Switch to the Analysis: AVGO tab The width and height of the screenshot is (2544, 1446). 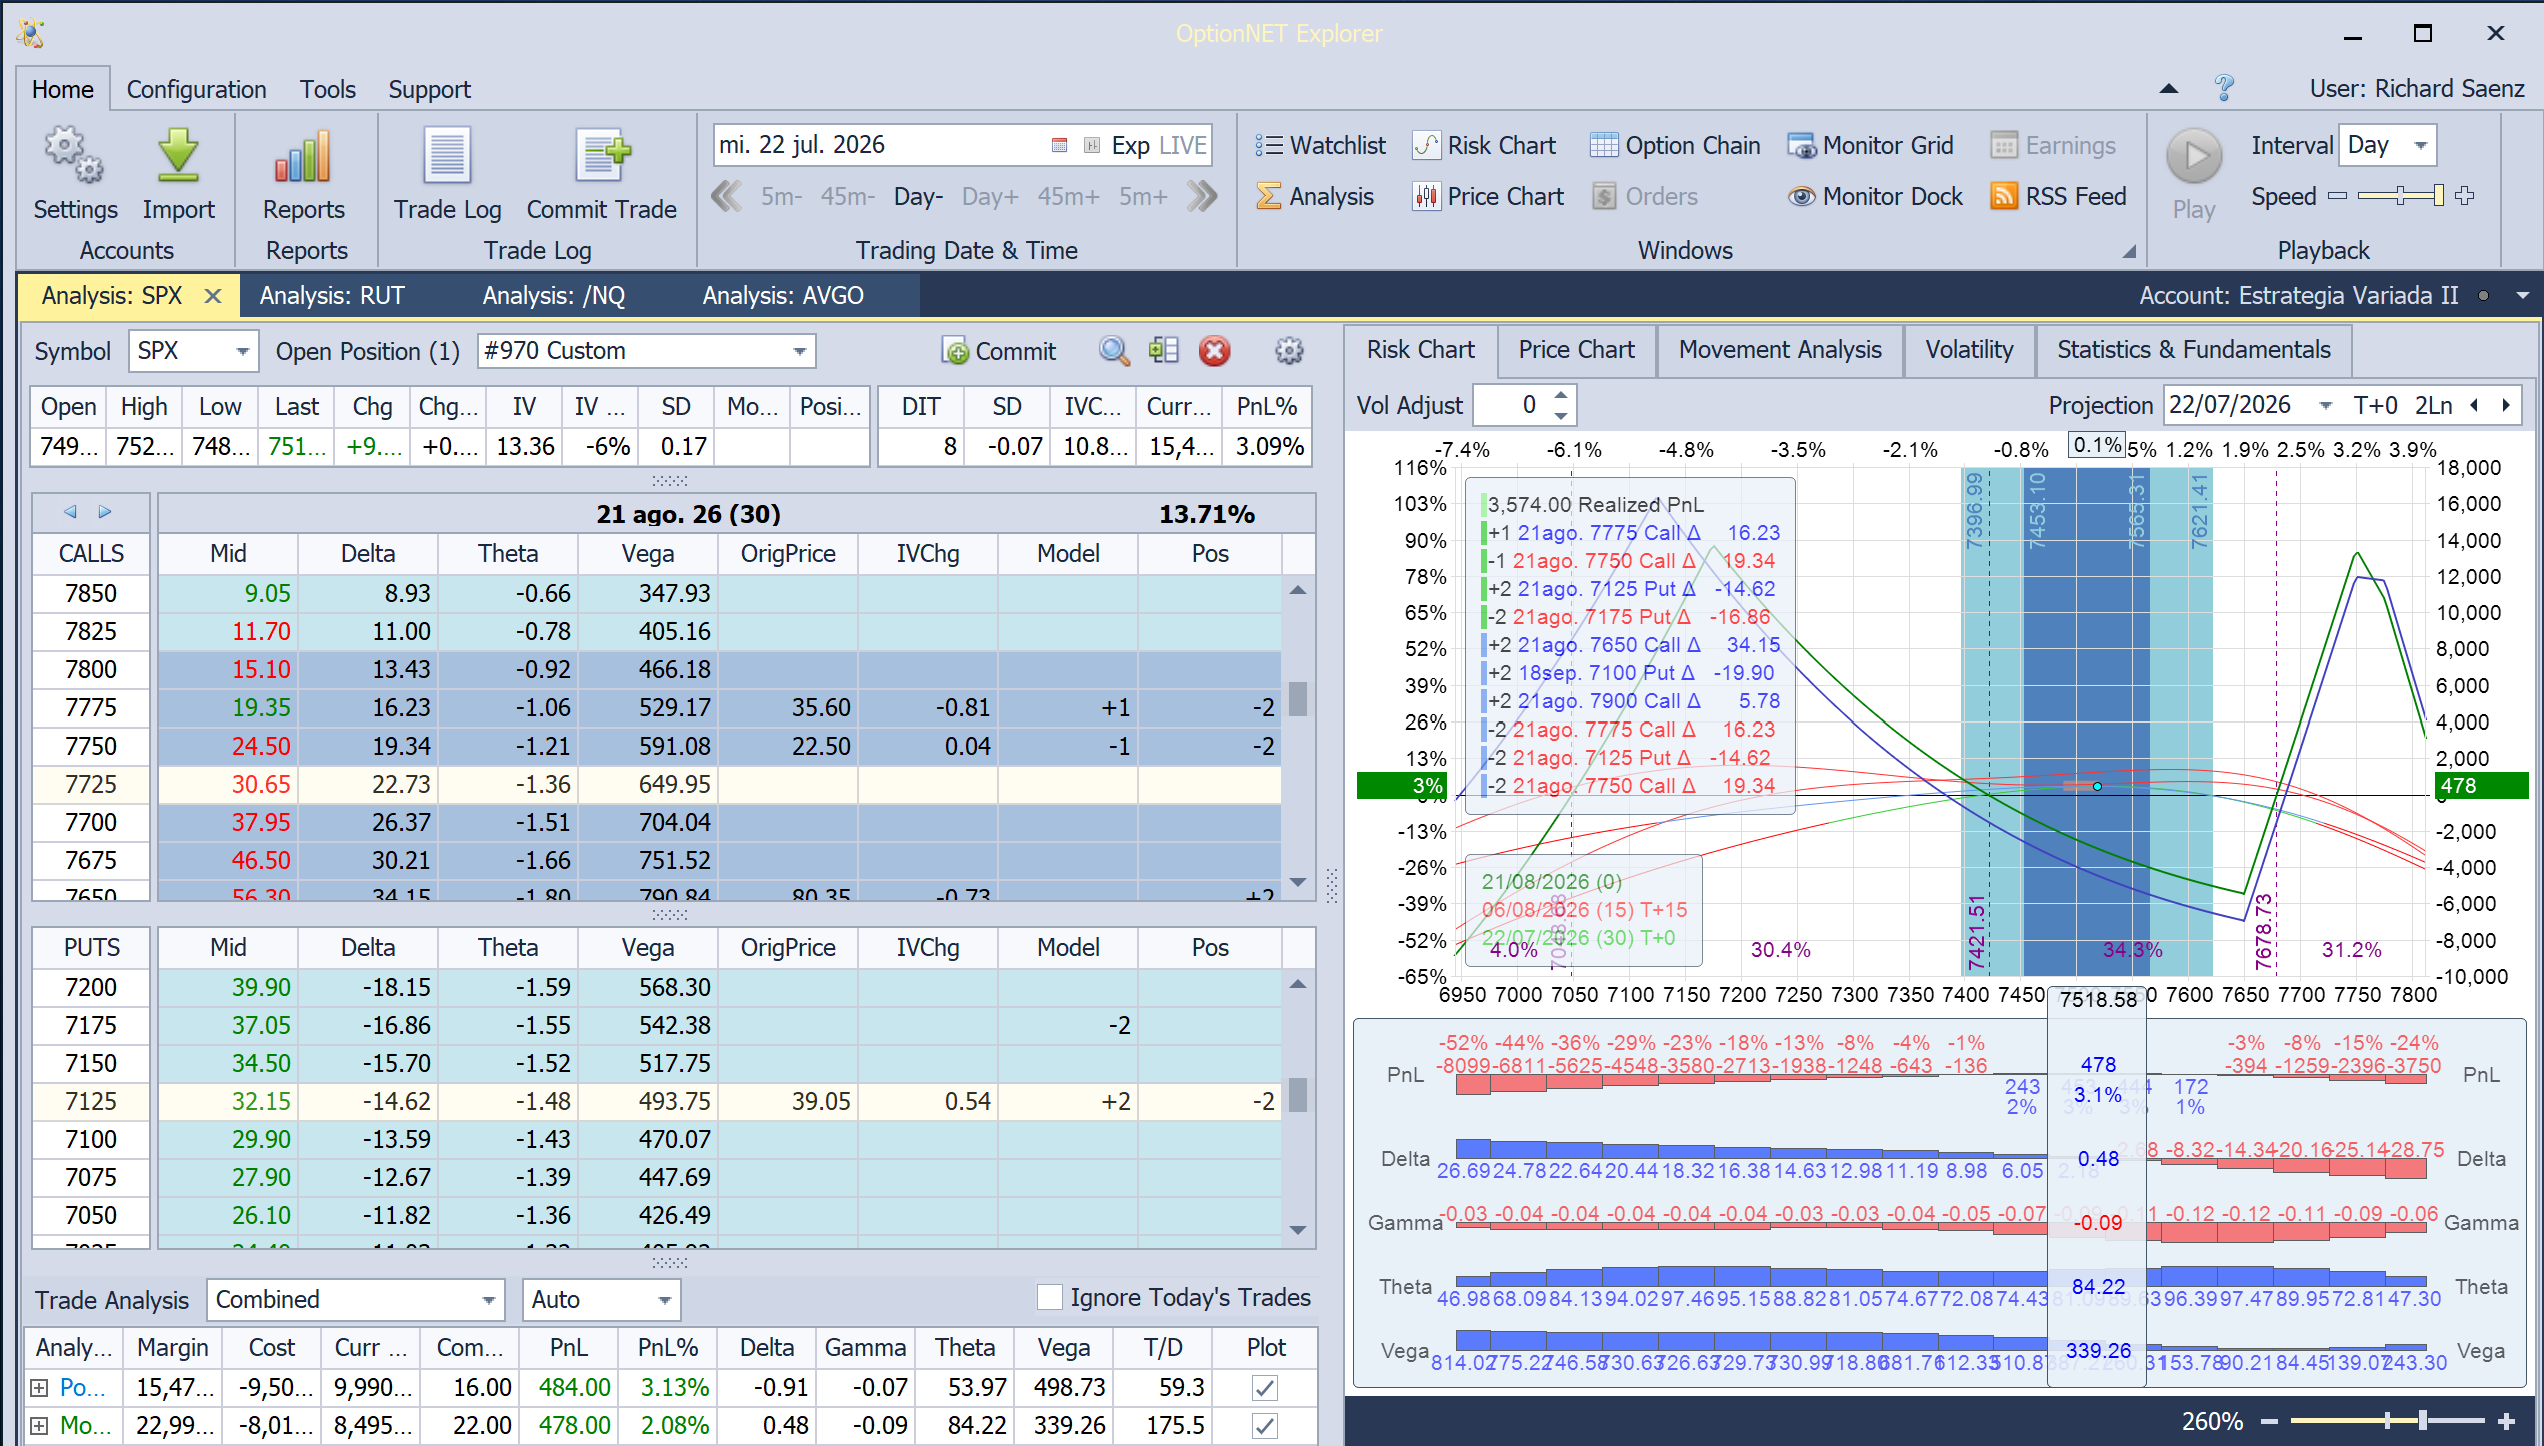tap(783, 296)
